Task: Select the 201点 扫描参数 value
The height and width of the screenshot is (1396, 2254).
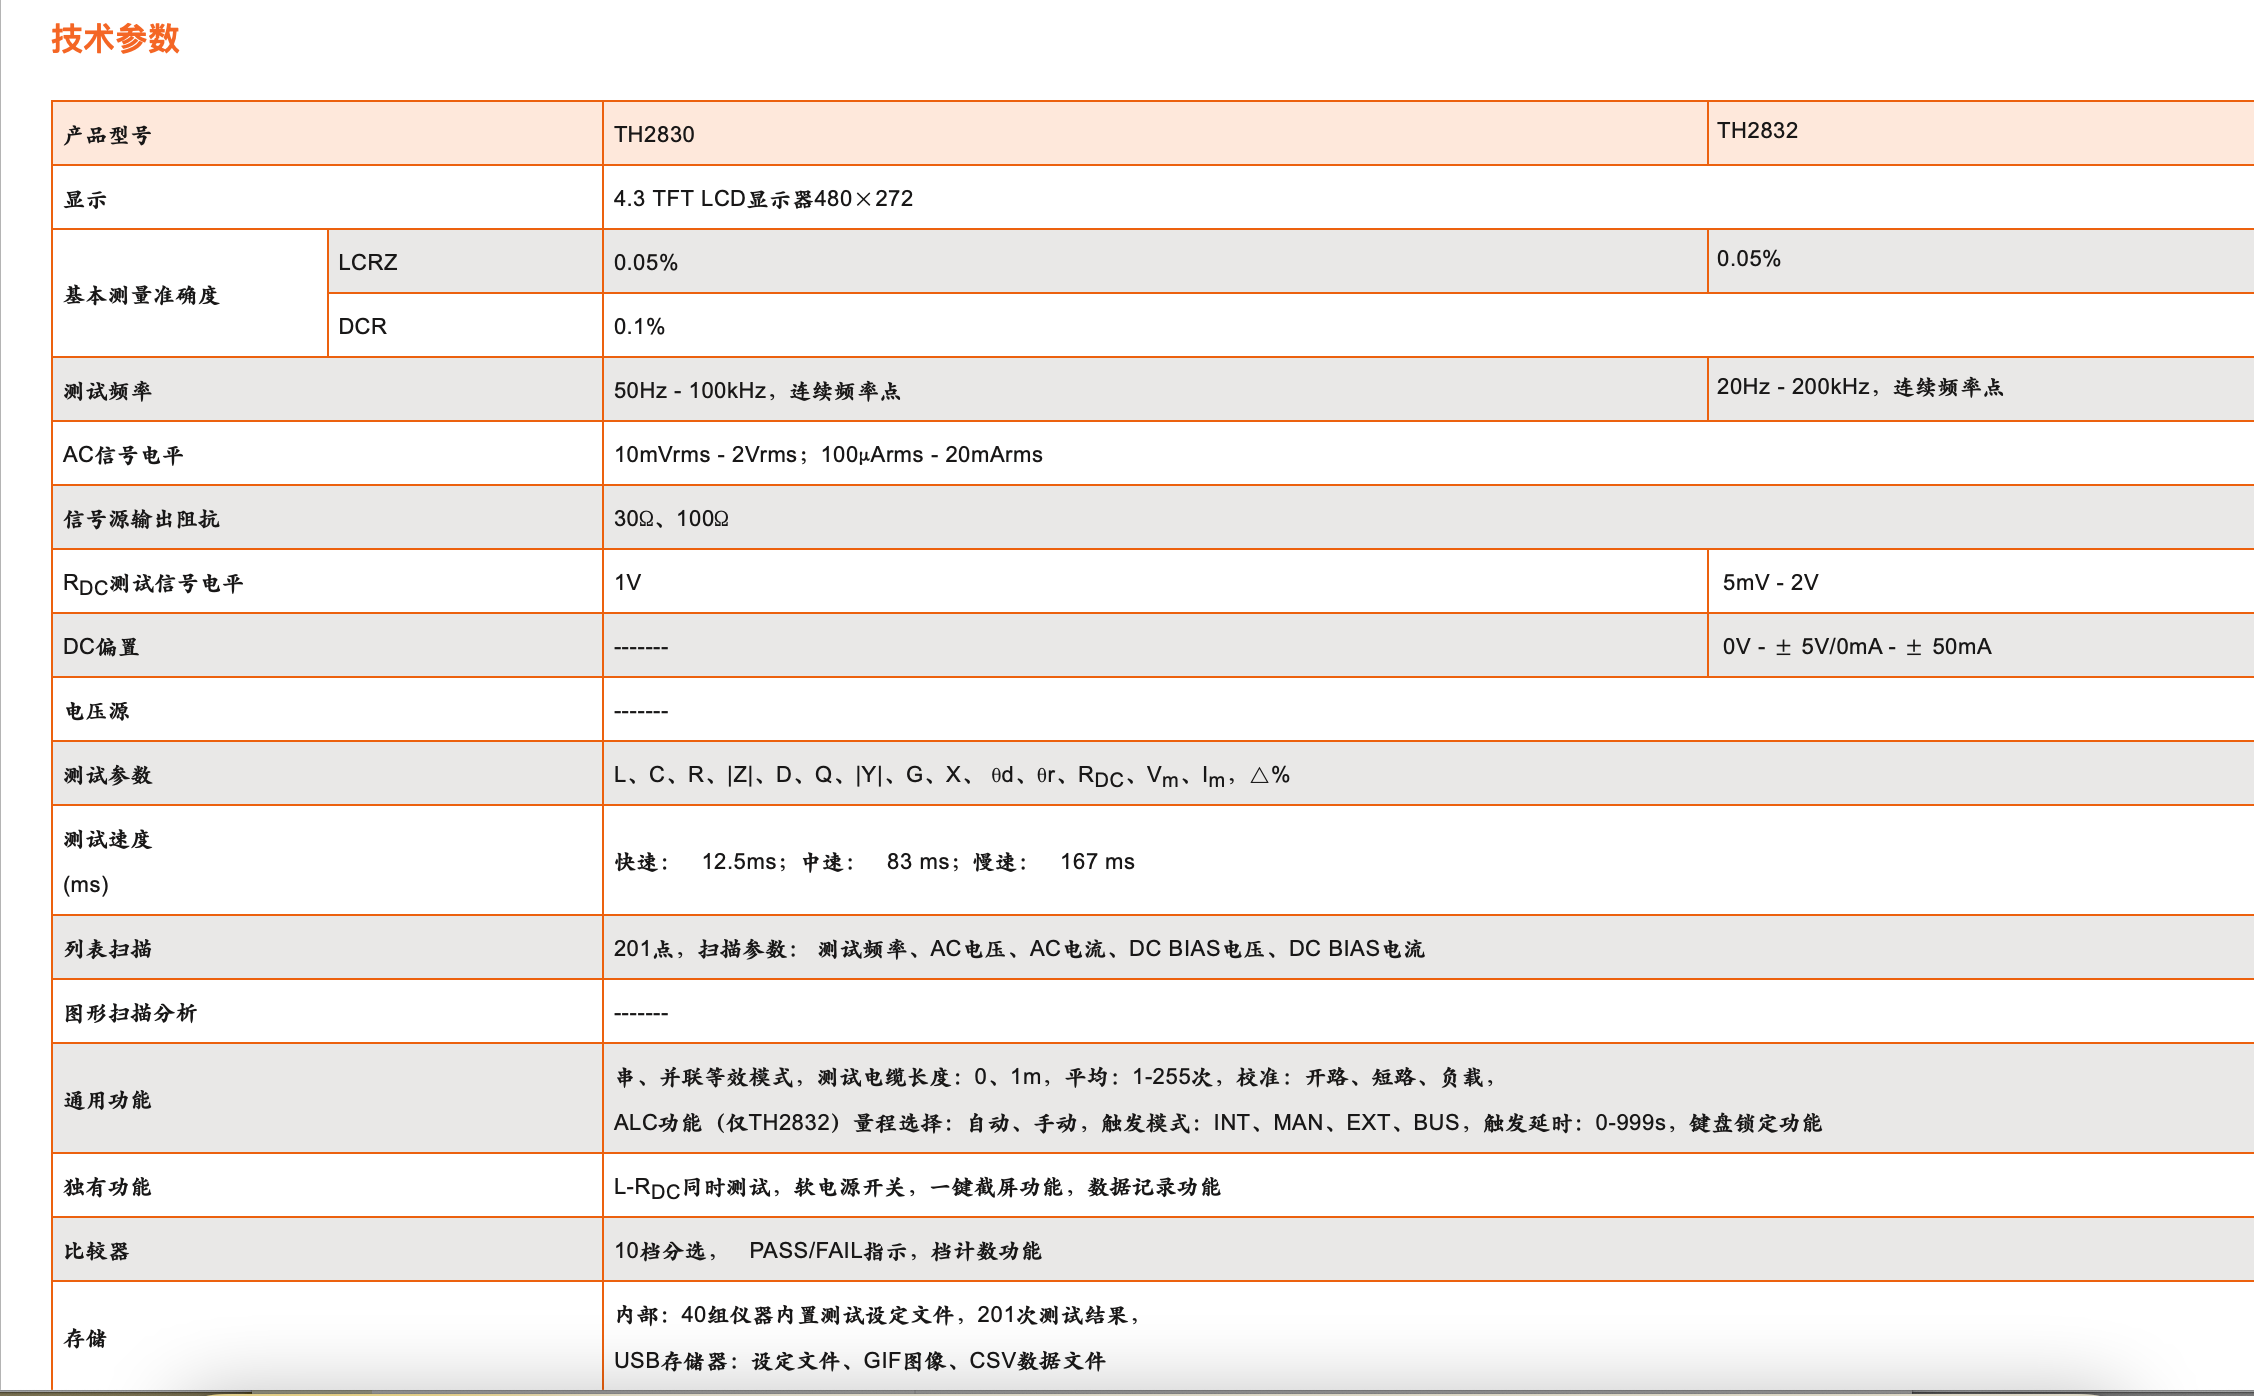Action: pos(1019,948)
